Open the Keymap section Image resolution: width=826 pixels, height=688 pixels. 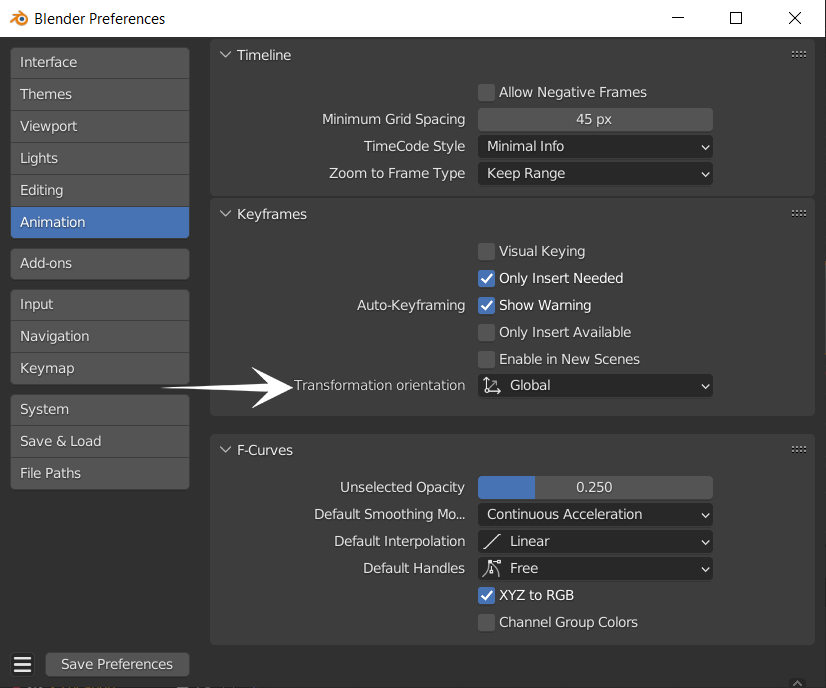100,368
